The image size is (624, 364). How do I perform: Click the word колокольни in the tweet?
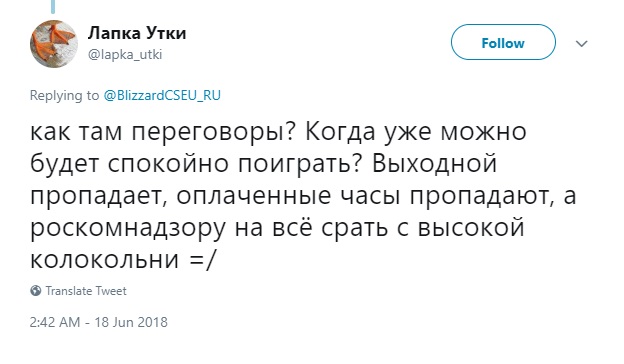point(104,260)
